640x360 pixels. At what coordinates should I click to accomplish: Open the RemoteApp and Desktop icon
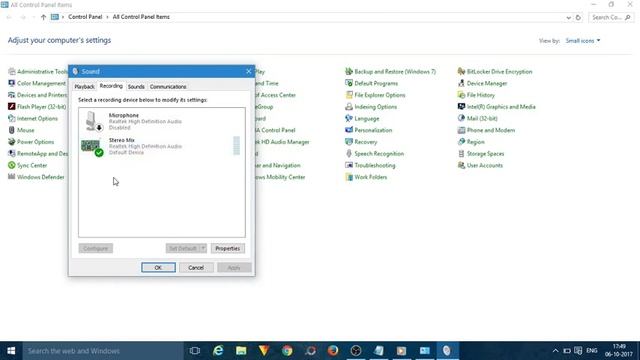38,154
